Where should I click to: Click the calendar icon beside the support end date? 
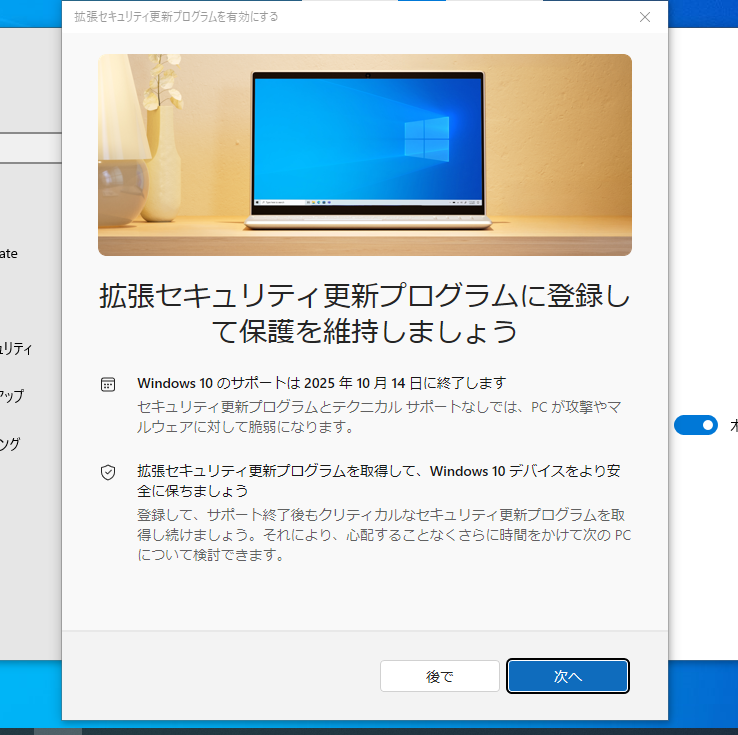(108, 384)
